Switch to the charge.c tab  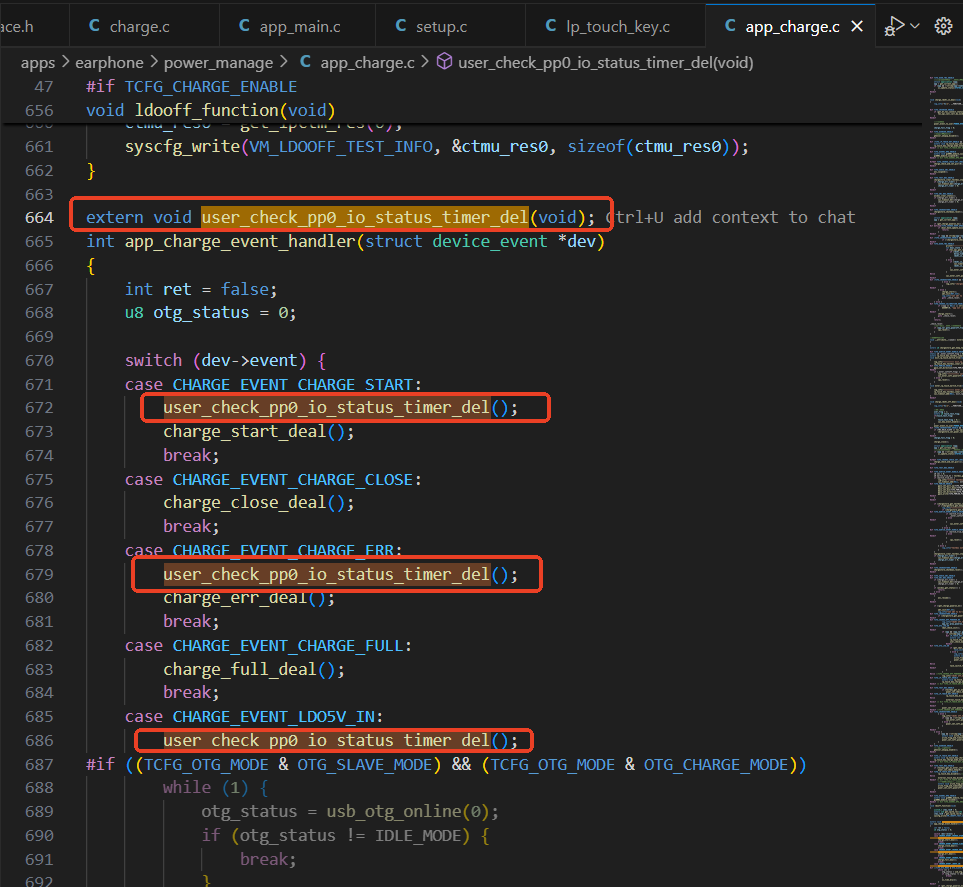[x=139, y=26]
